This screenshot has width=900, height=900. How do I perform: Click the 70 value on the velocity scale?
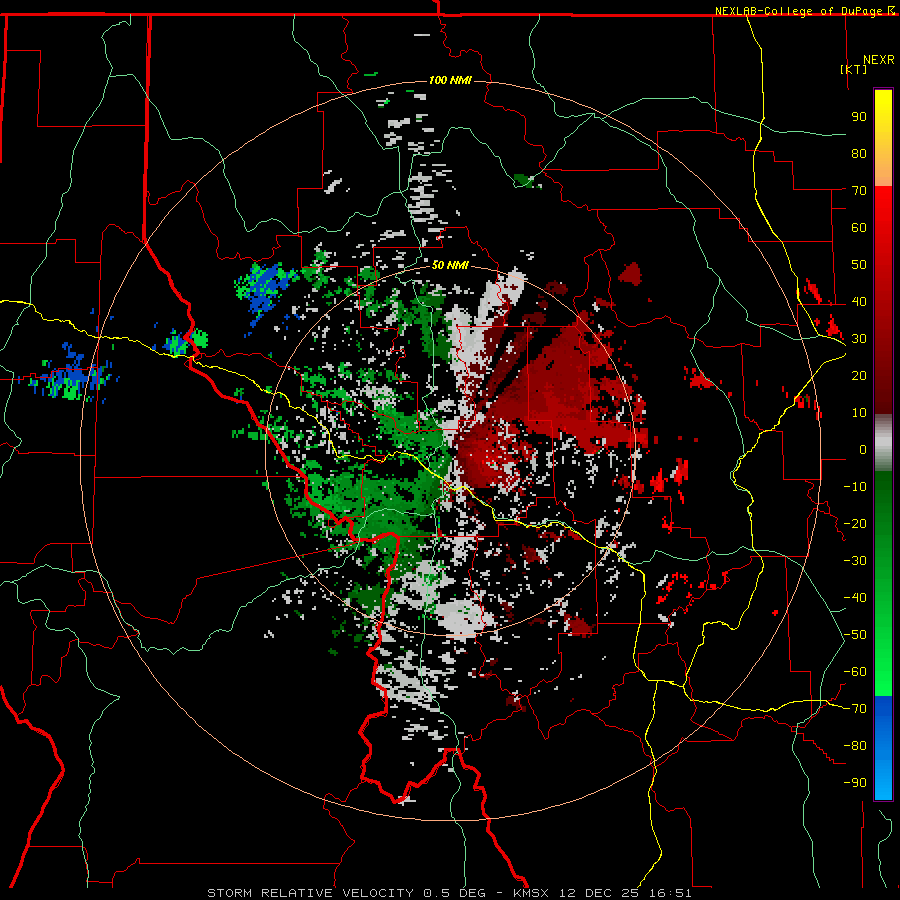859,191
